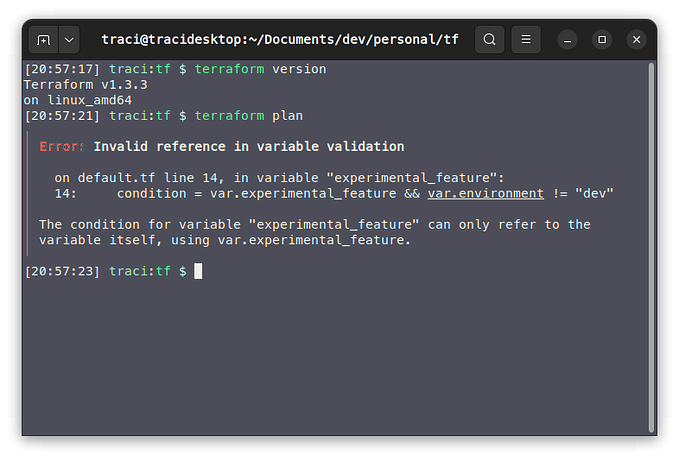Click "Invalid reference in variable validation" heading

pos(249,147)
